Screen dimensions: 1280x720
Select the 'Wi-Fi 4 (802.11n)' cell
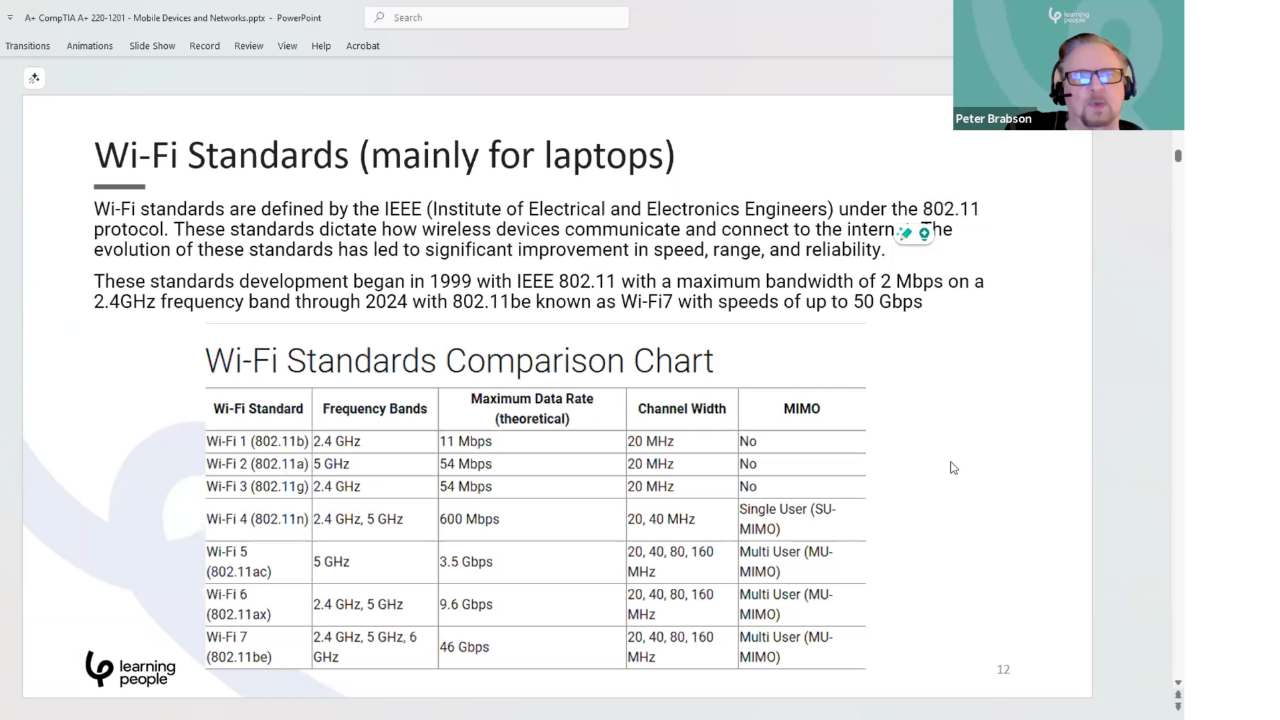click(257, 519)
